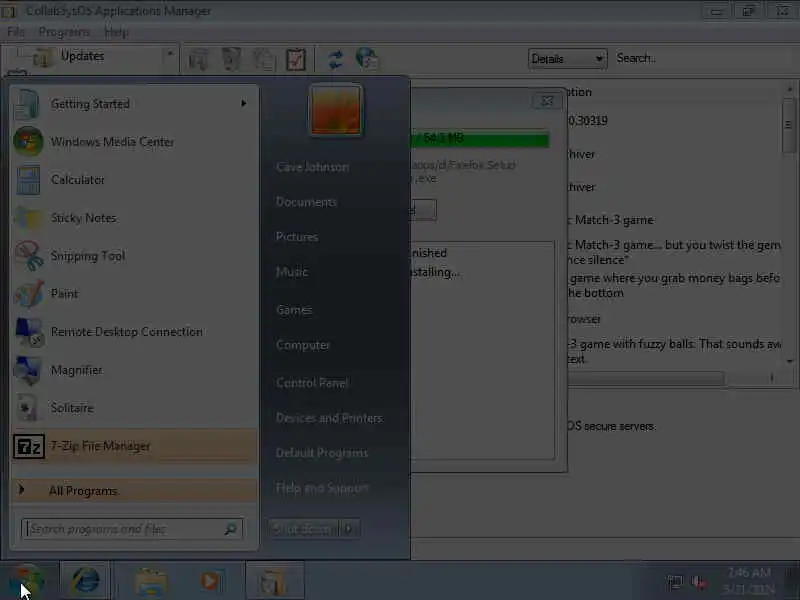Open Paint from Start menu
This screenshot has height=600, width=800.
pyautogui.click(x=134, y=294)
